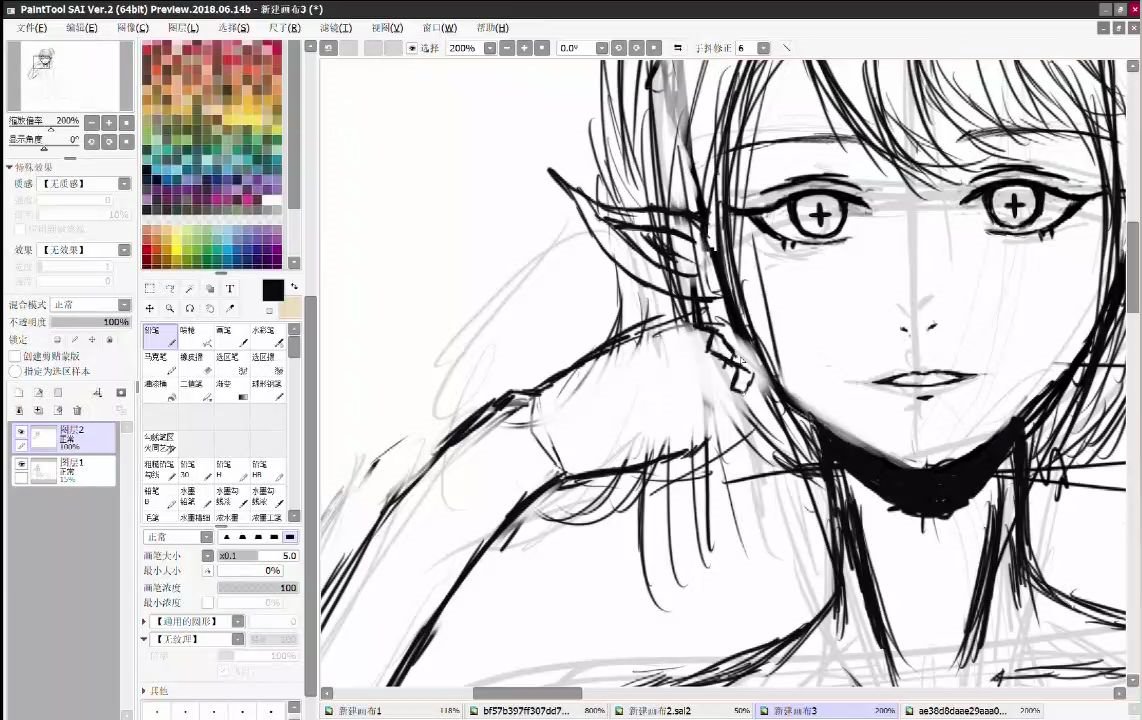This screenshot has width=1142, height=720.
Task: Select the 图层2 layer thumbnail
Action: point(42,436)
